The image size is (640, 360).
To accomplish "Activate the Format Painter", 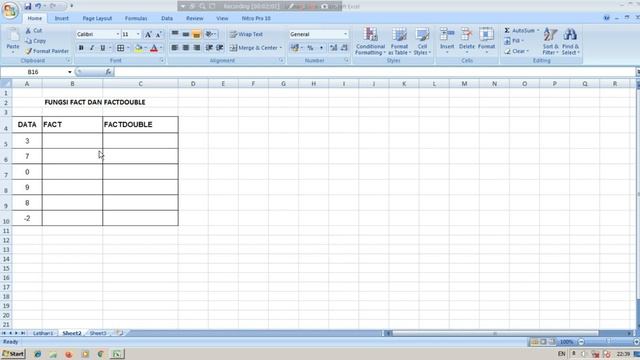I will tap(47, 51).
